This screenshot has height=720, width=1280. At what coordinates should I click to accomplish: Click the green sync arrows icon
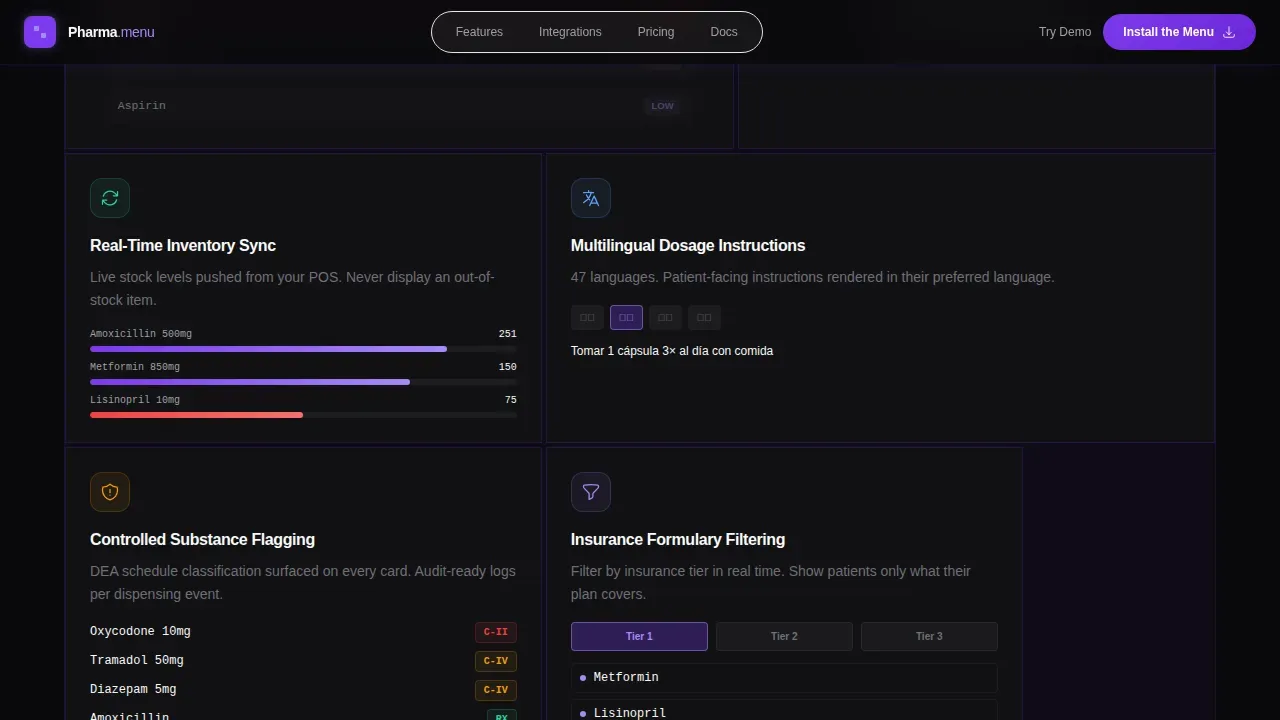click(110, 198)
